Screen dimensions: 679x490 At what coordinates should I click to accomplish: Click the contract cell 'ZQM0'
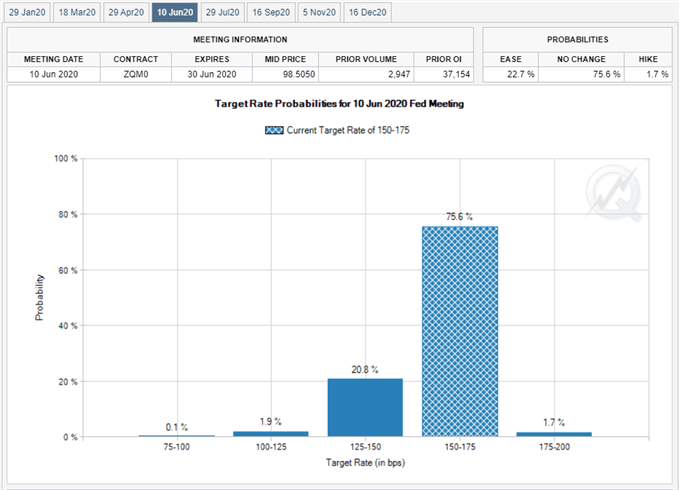pos(136,74)
